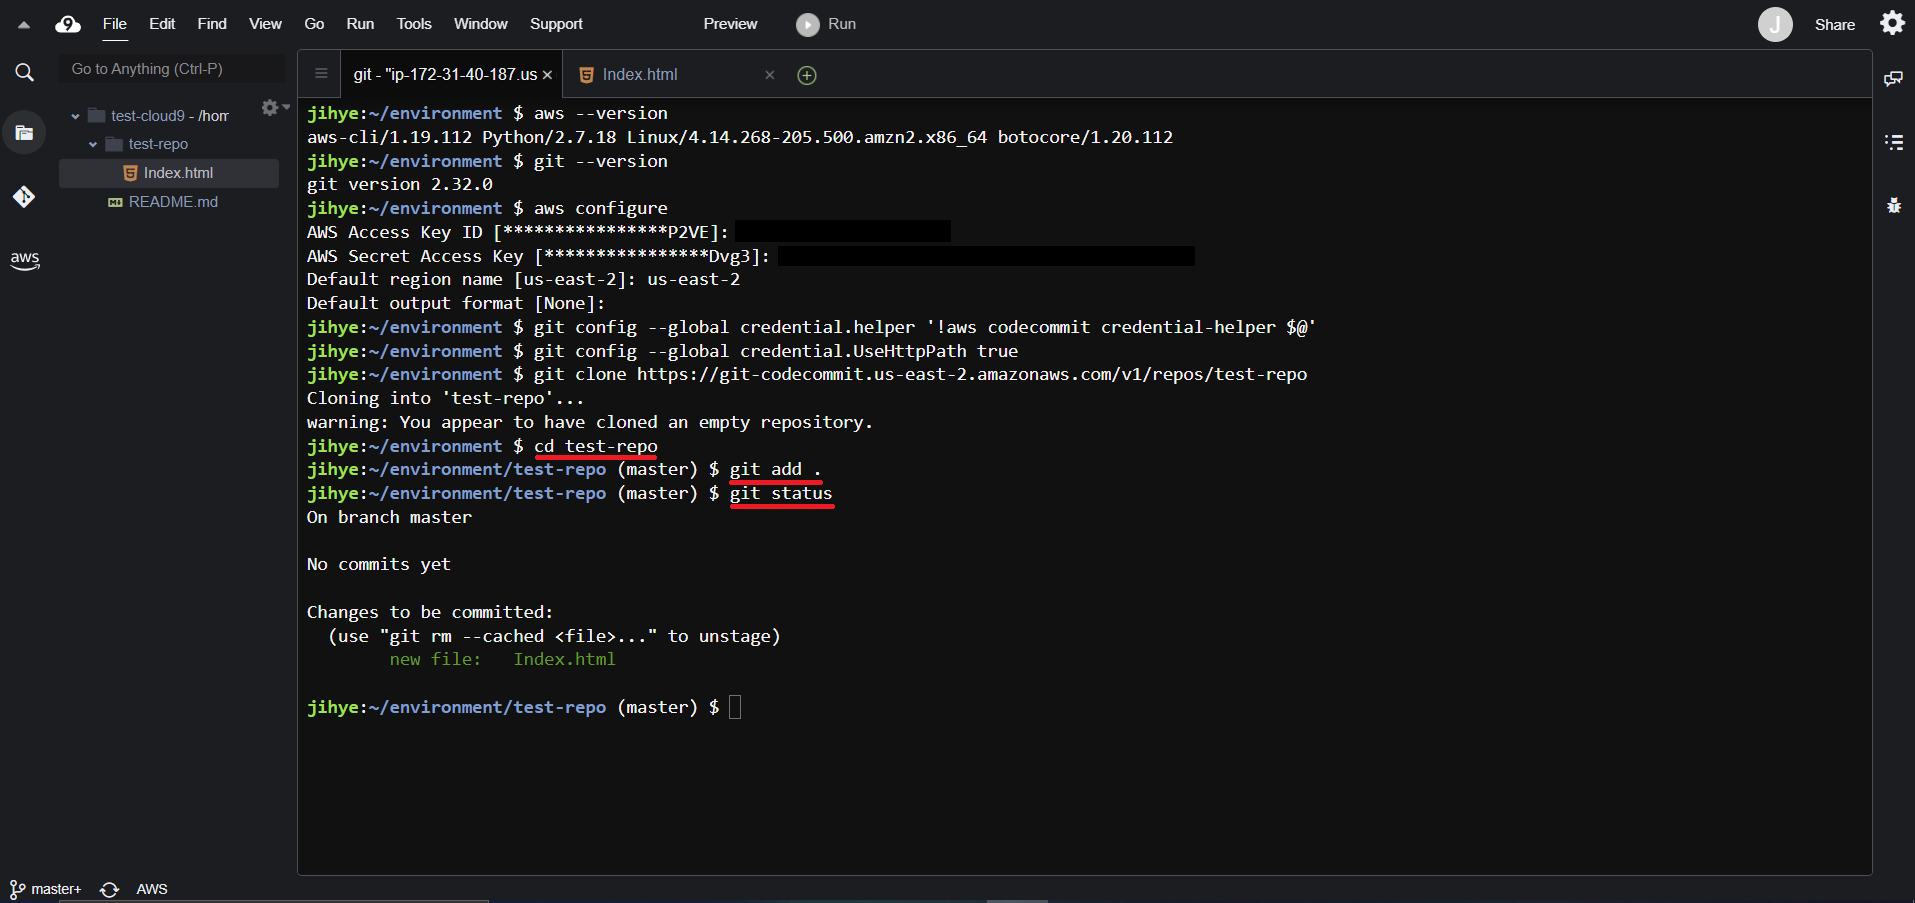Click 'cd test-repo' command text
Viewport: 1915px width, 903px height.
[596, 446]
